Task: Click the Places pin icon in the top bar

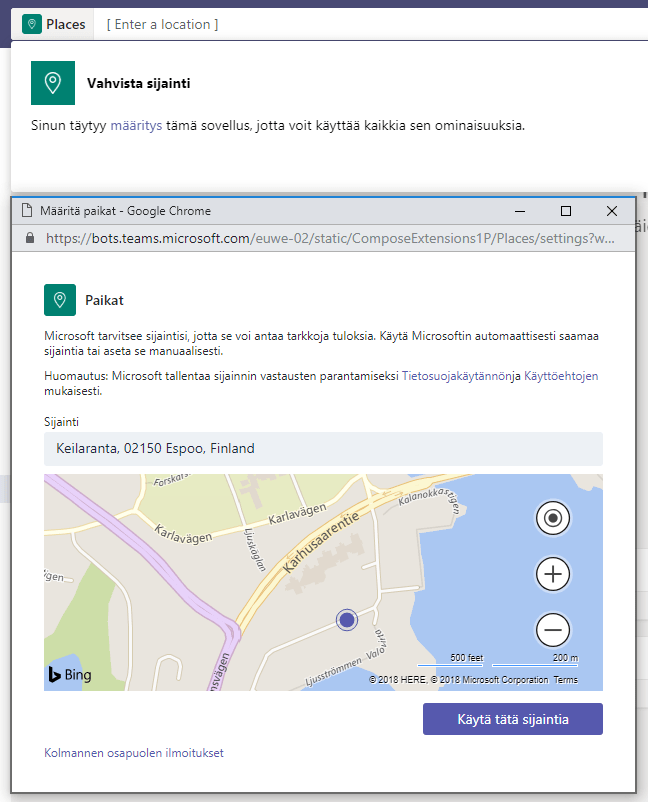Action: coord(32,24)
